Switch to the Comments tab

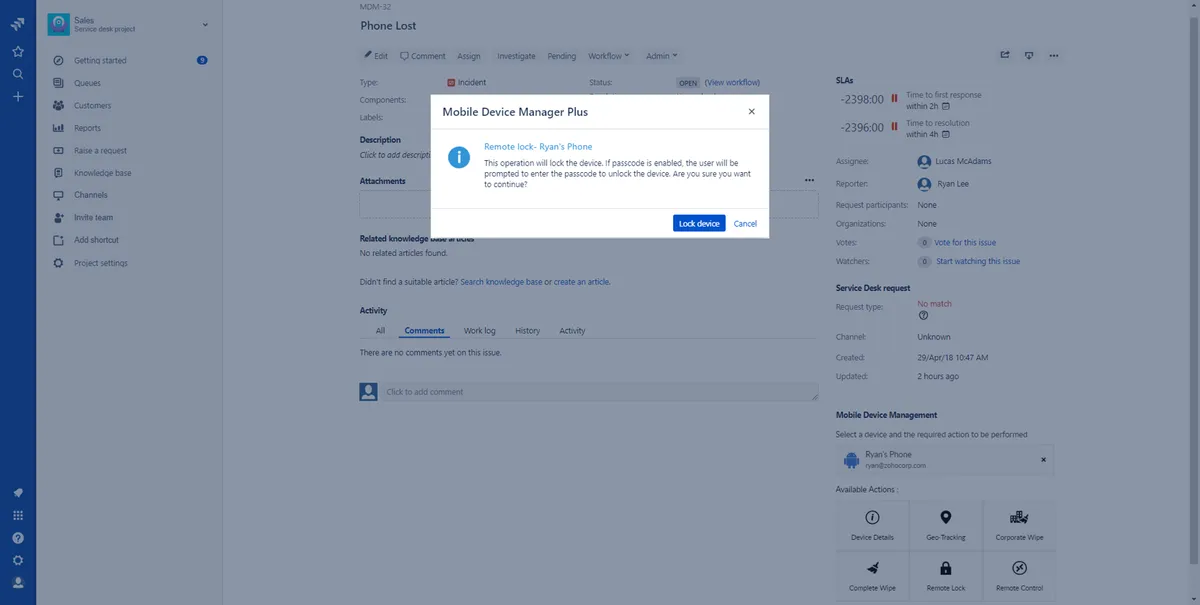click(425, 331)
